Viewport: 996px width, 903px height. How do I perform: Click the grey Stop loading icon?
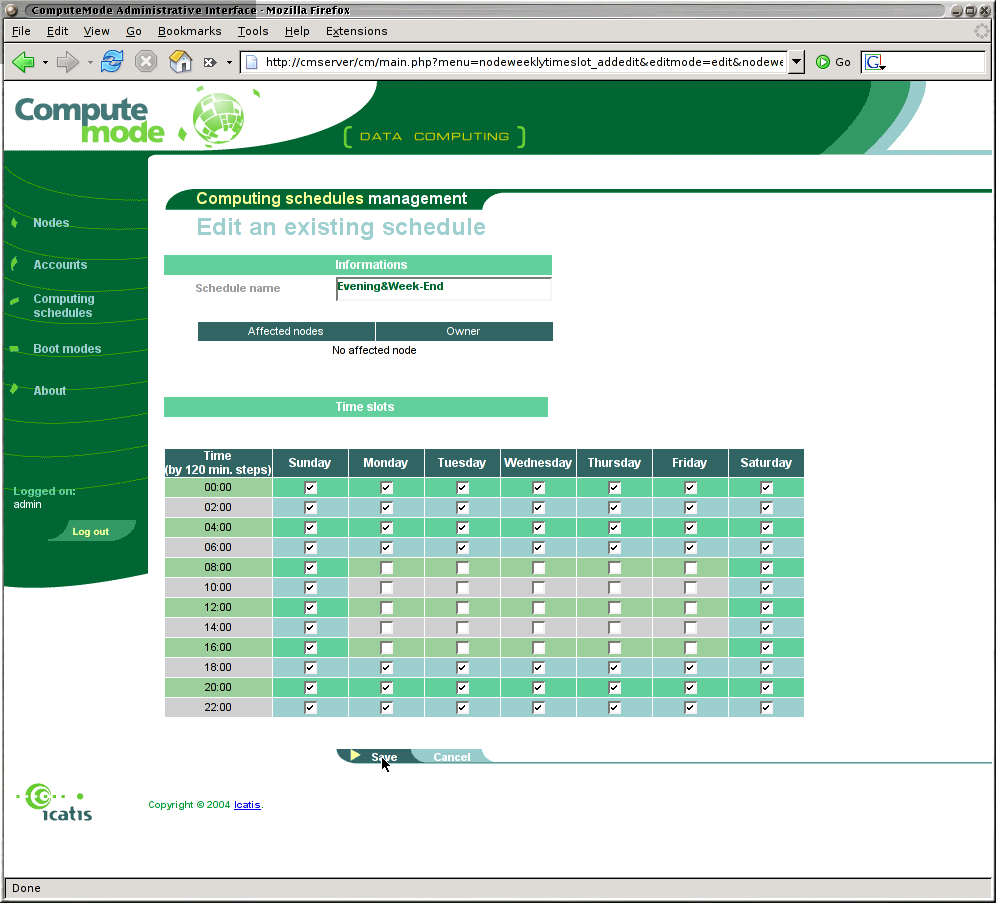(x=146, y=62)
